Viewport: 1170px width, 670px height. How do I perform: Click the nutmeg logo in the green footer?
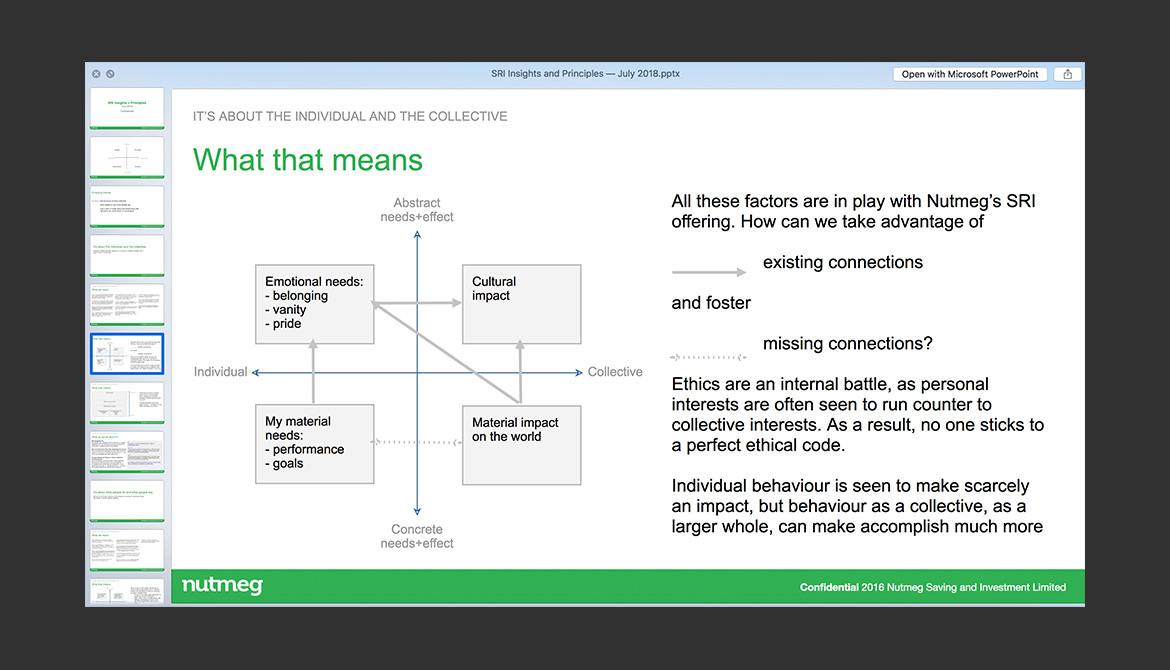click(x=222, y=586)
